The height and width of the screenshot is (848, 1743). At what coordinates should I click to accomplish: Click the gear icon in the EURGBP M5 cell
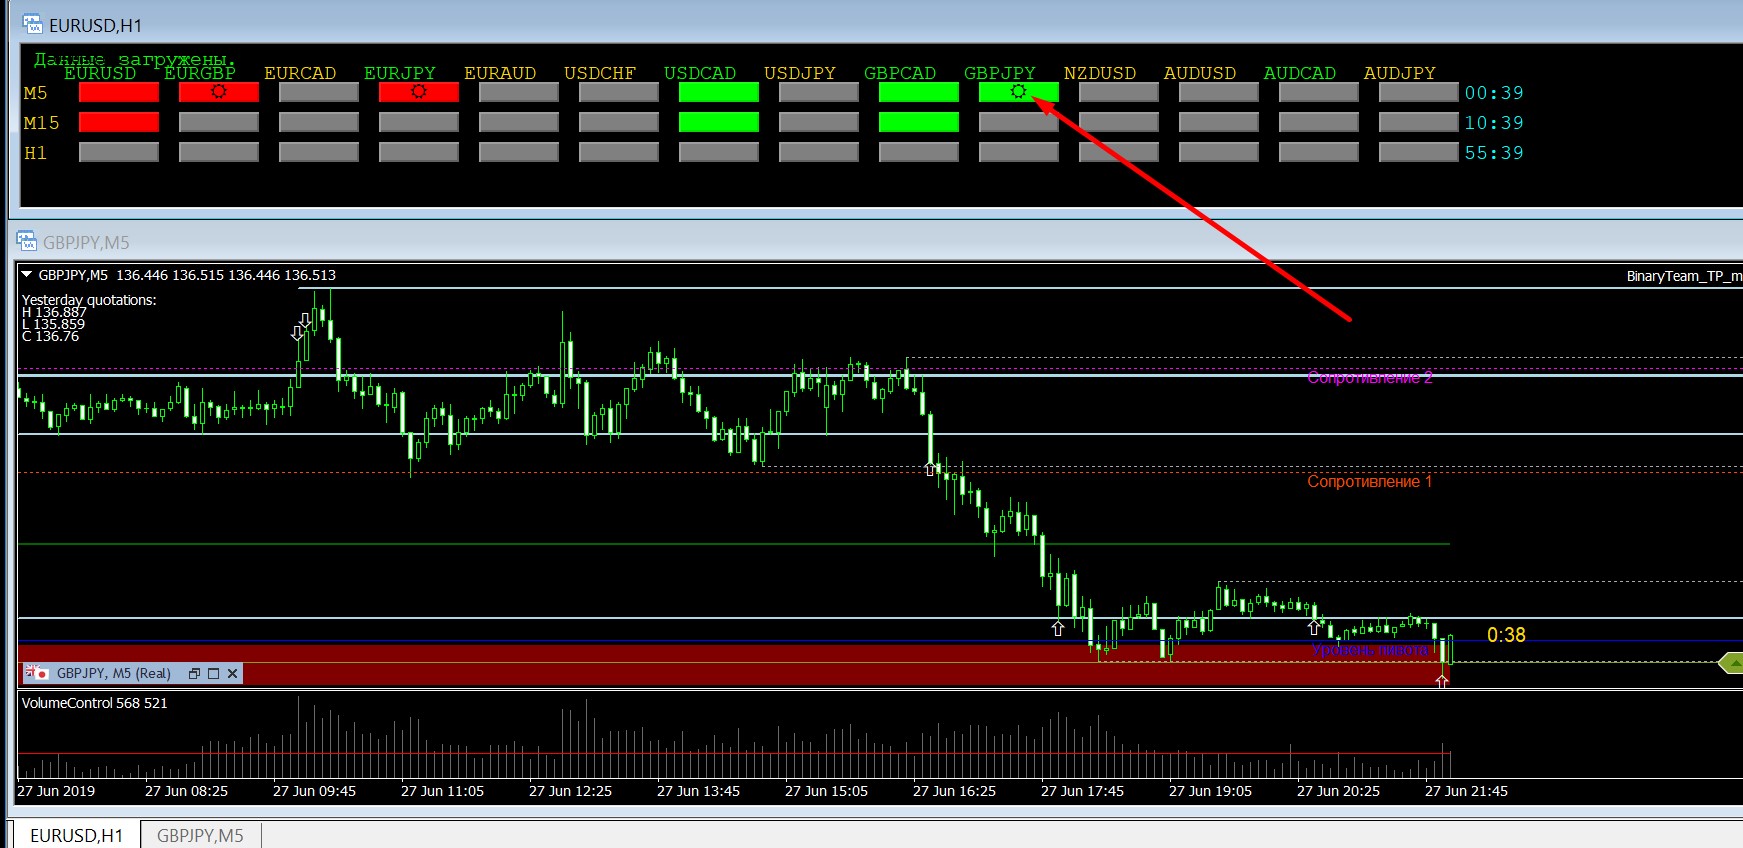219,91
